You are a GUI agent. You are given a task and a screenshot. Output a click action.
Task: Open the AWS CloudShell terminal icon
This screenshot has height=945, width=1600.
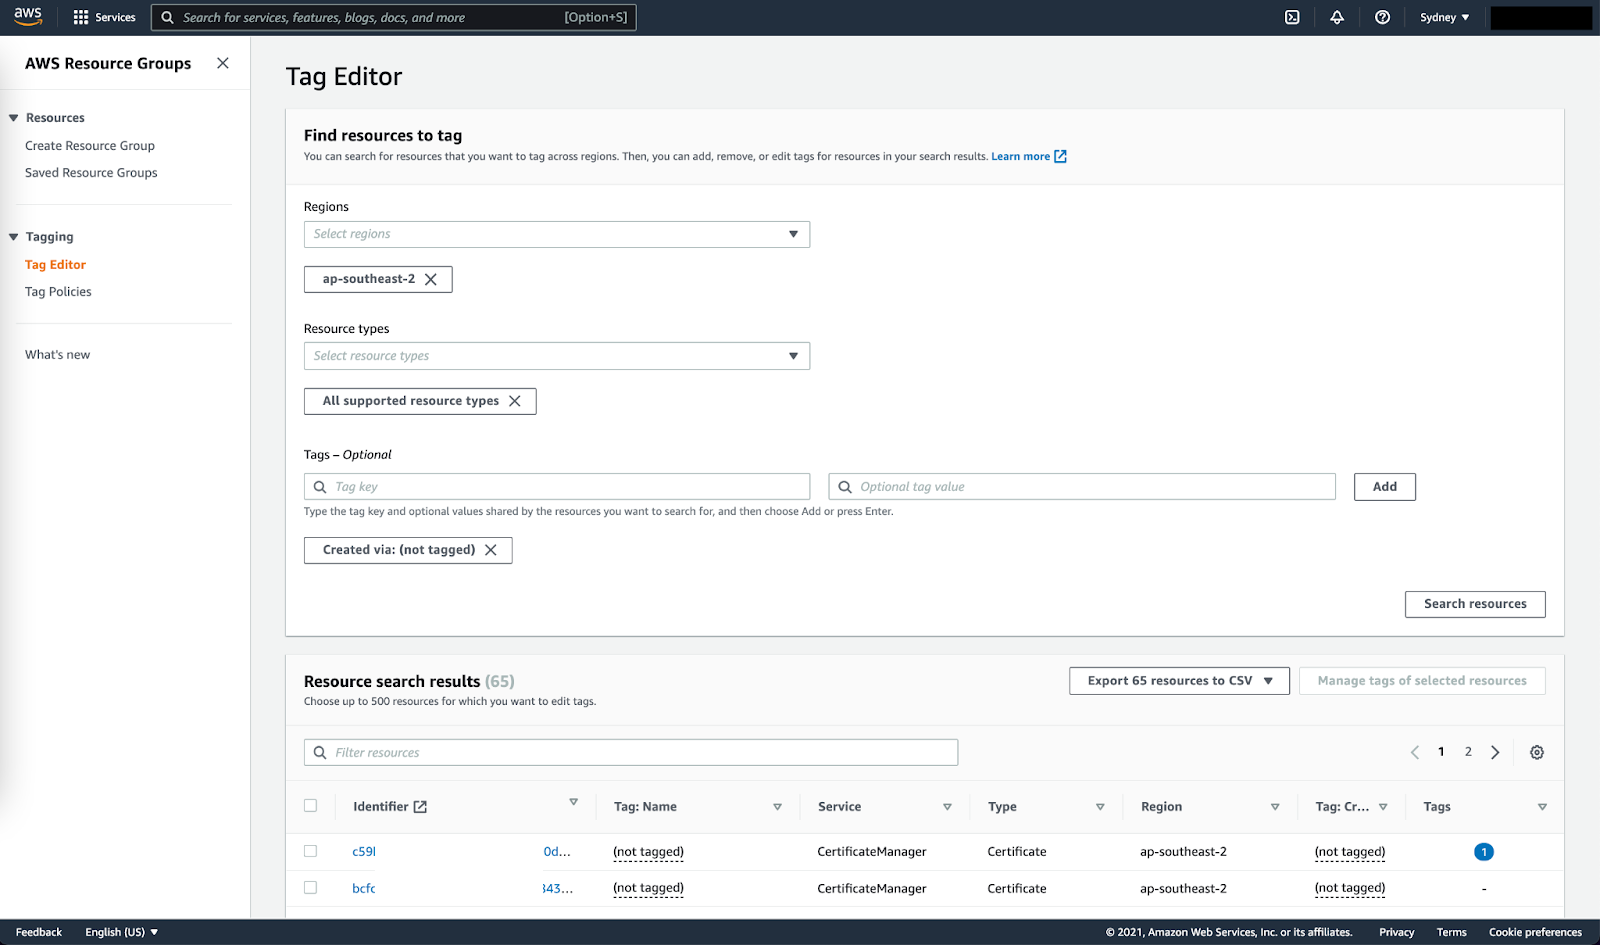click(x=1292, y=17)
